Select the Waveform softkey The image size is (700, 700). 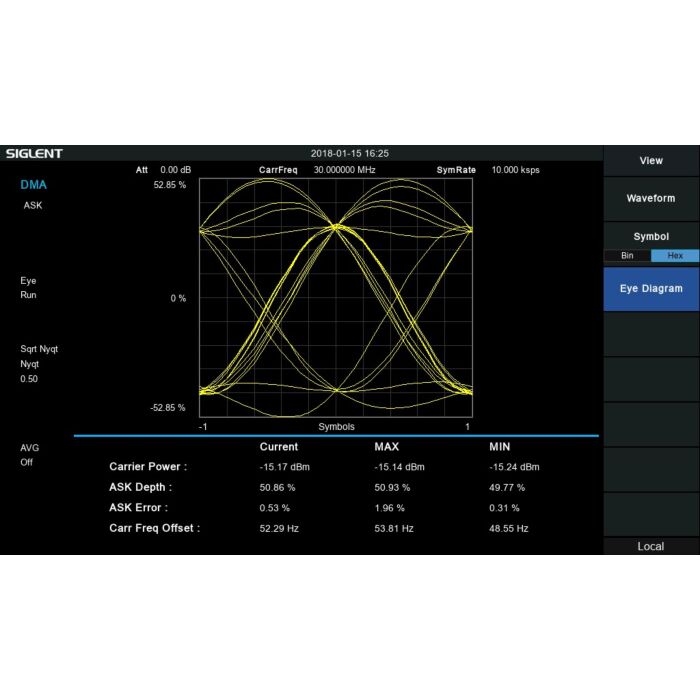pyautogui.click(x=650, y=198)
